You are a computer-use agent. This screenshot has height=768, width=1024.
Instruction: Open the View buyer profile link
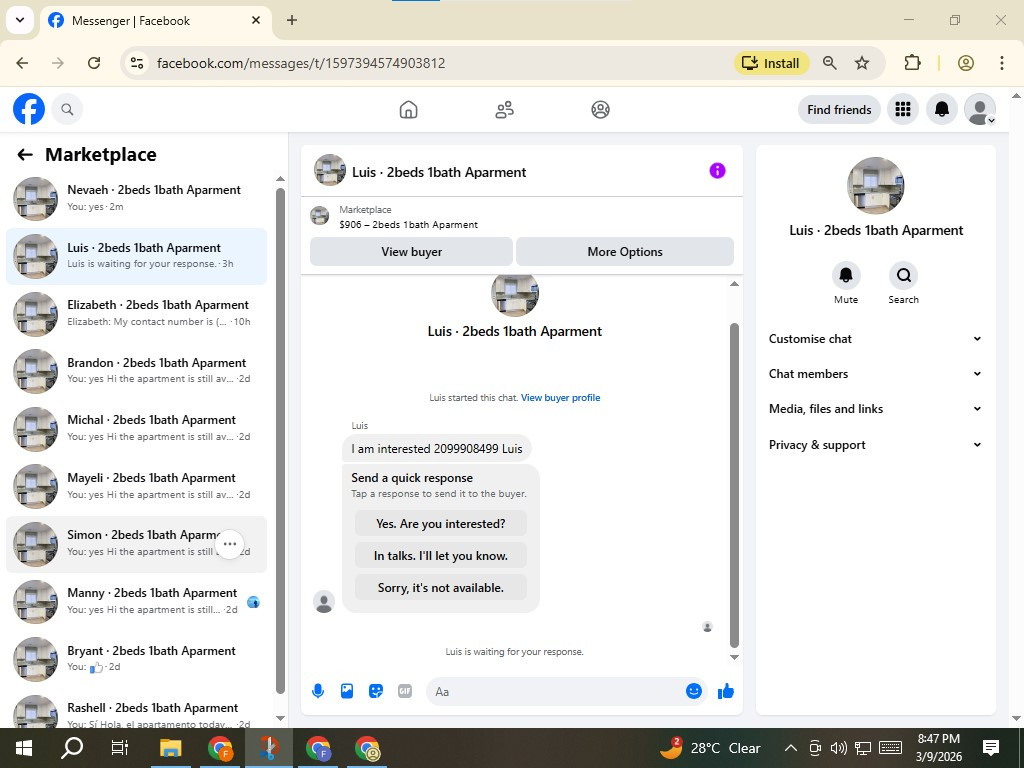tap(560, 398)
